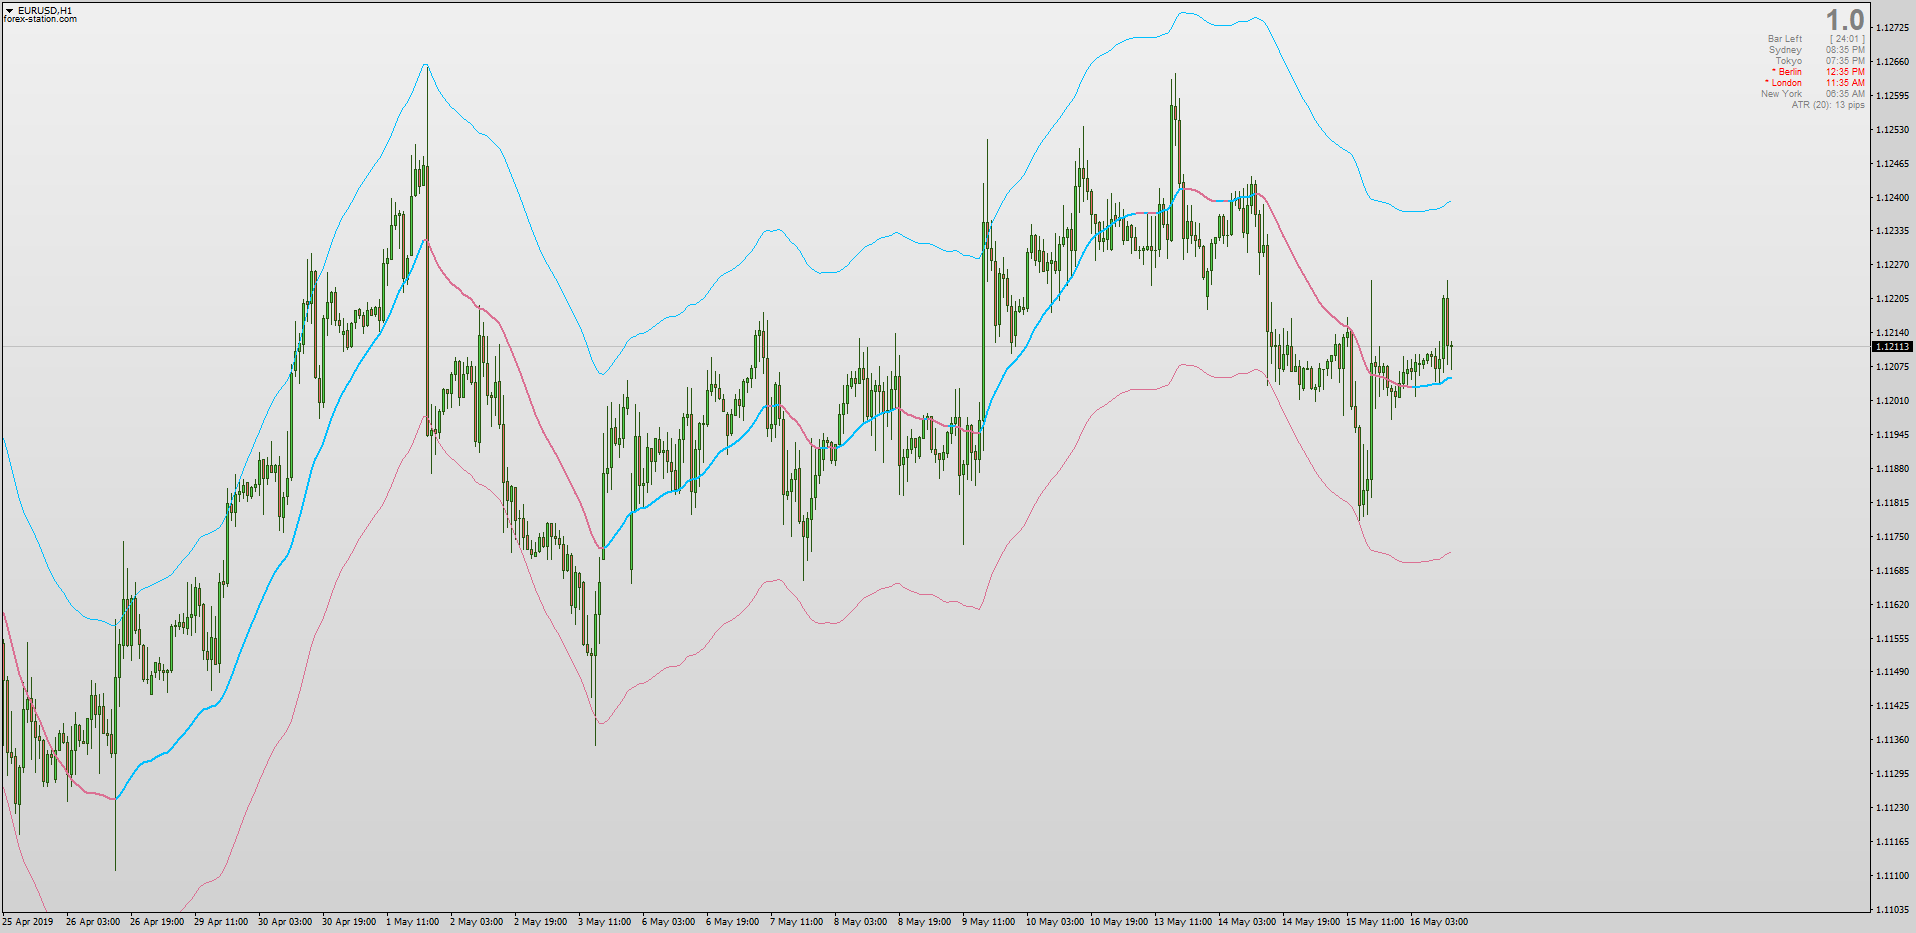Image resolution: width=1916 pixels, height=933 pixels.
Task: Click the 10 May 19:00 time axis label
Action: (x=1119, y=922)
